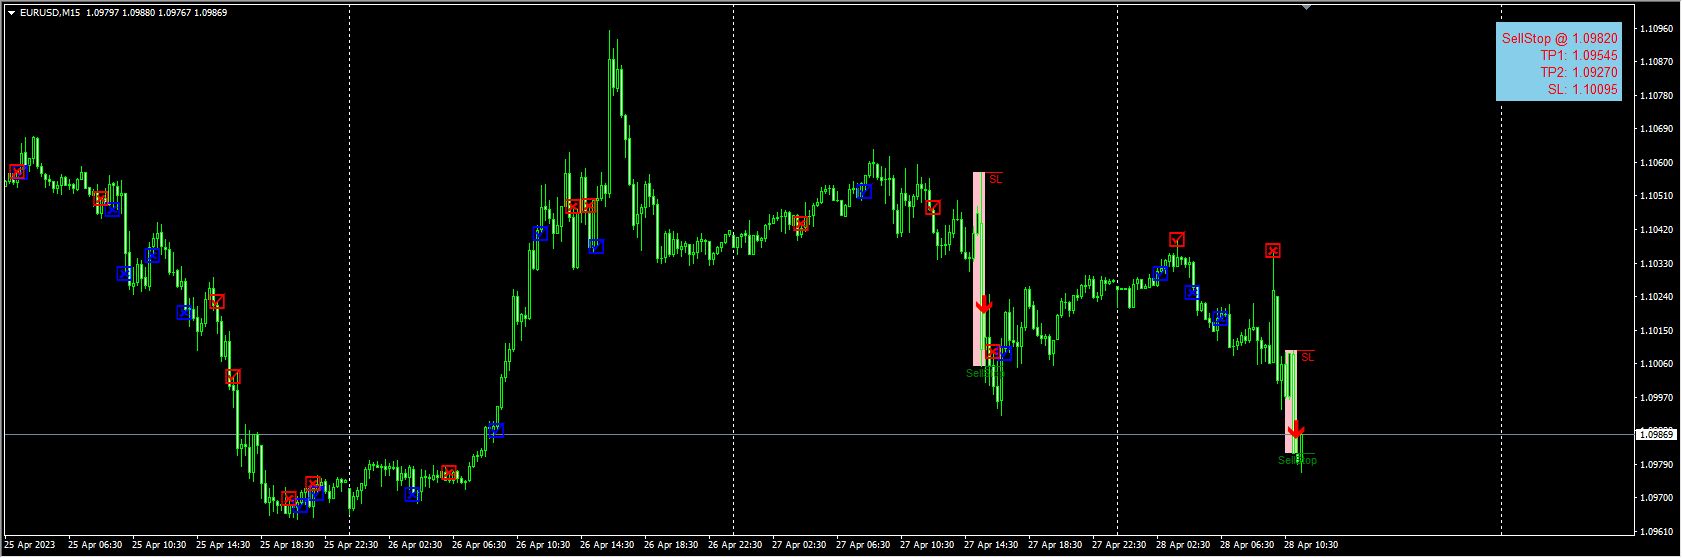
Task: Click the 1.10600 price axis label
Action: pyautogui.click(x=1657, y=163)
